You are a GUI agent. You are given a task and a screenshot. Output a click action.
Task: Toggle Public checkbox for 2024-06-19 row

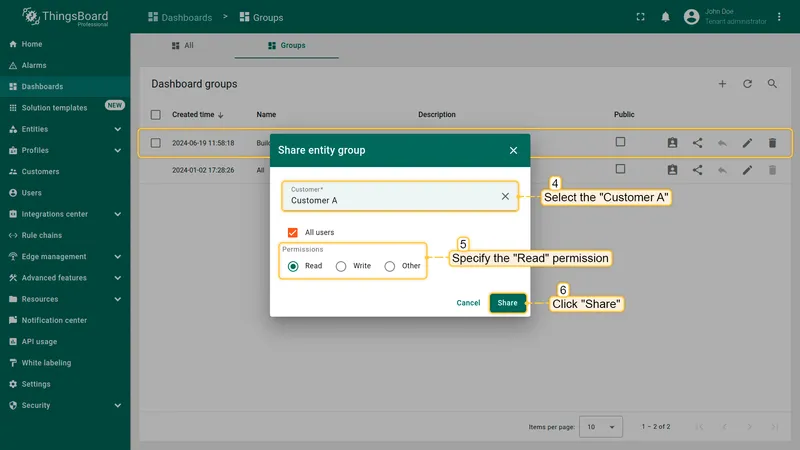(620, 142)
